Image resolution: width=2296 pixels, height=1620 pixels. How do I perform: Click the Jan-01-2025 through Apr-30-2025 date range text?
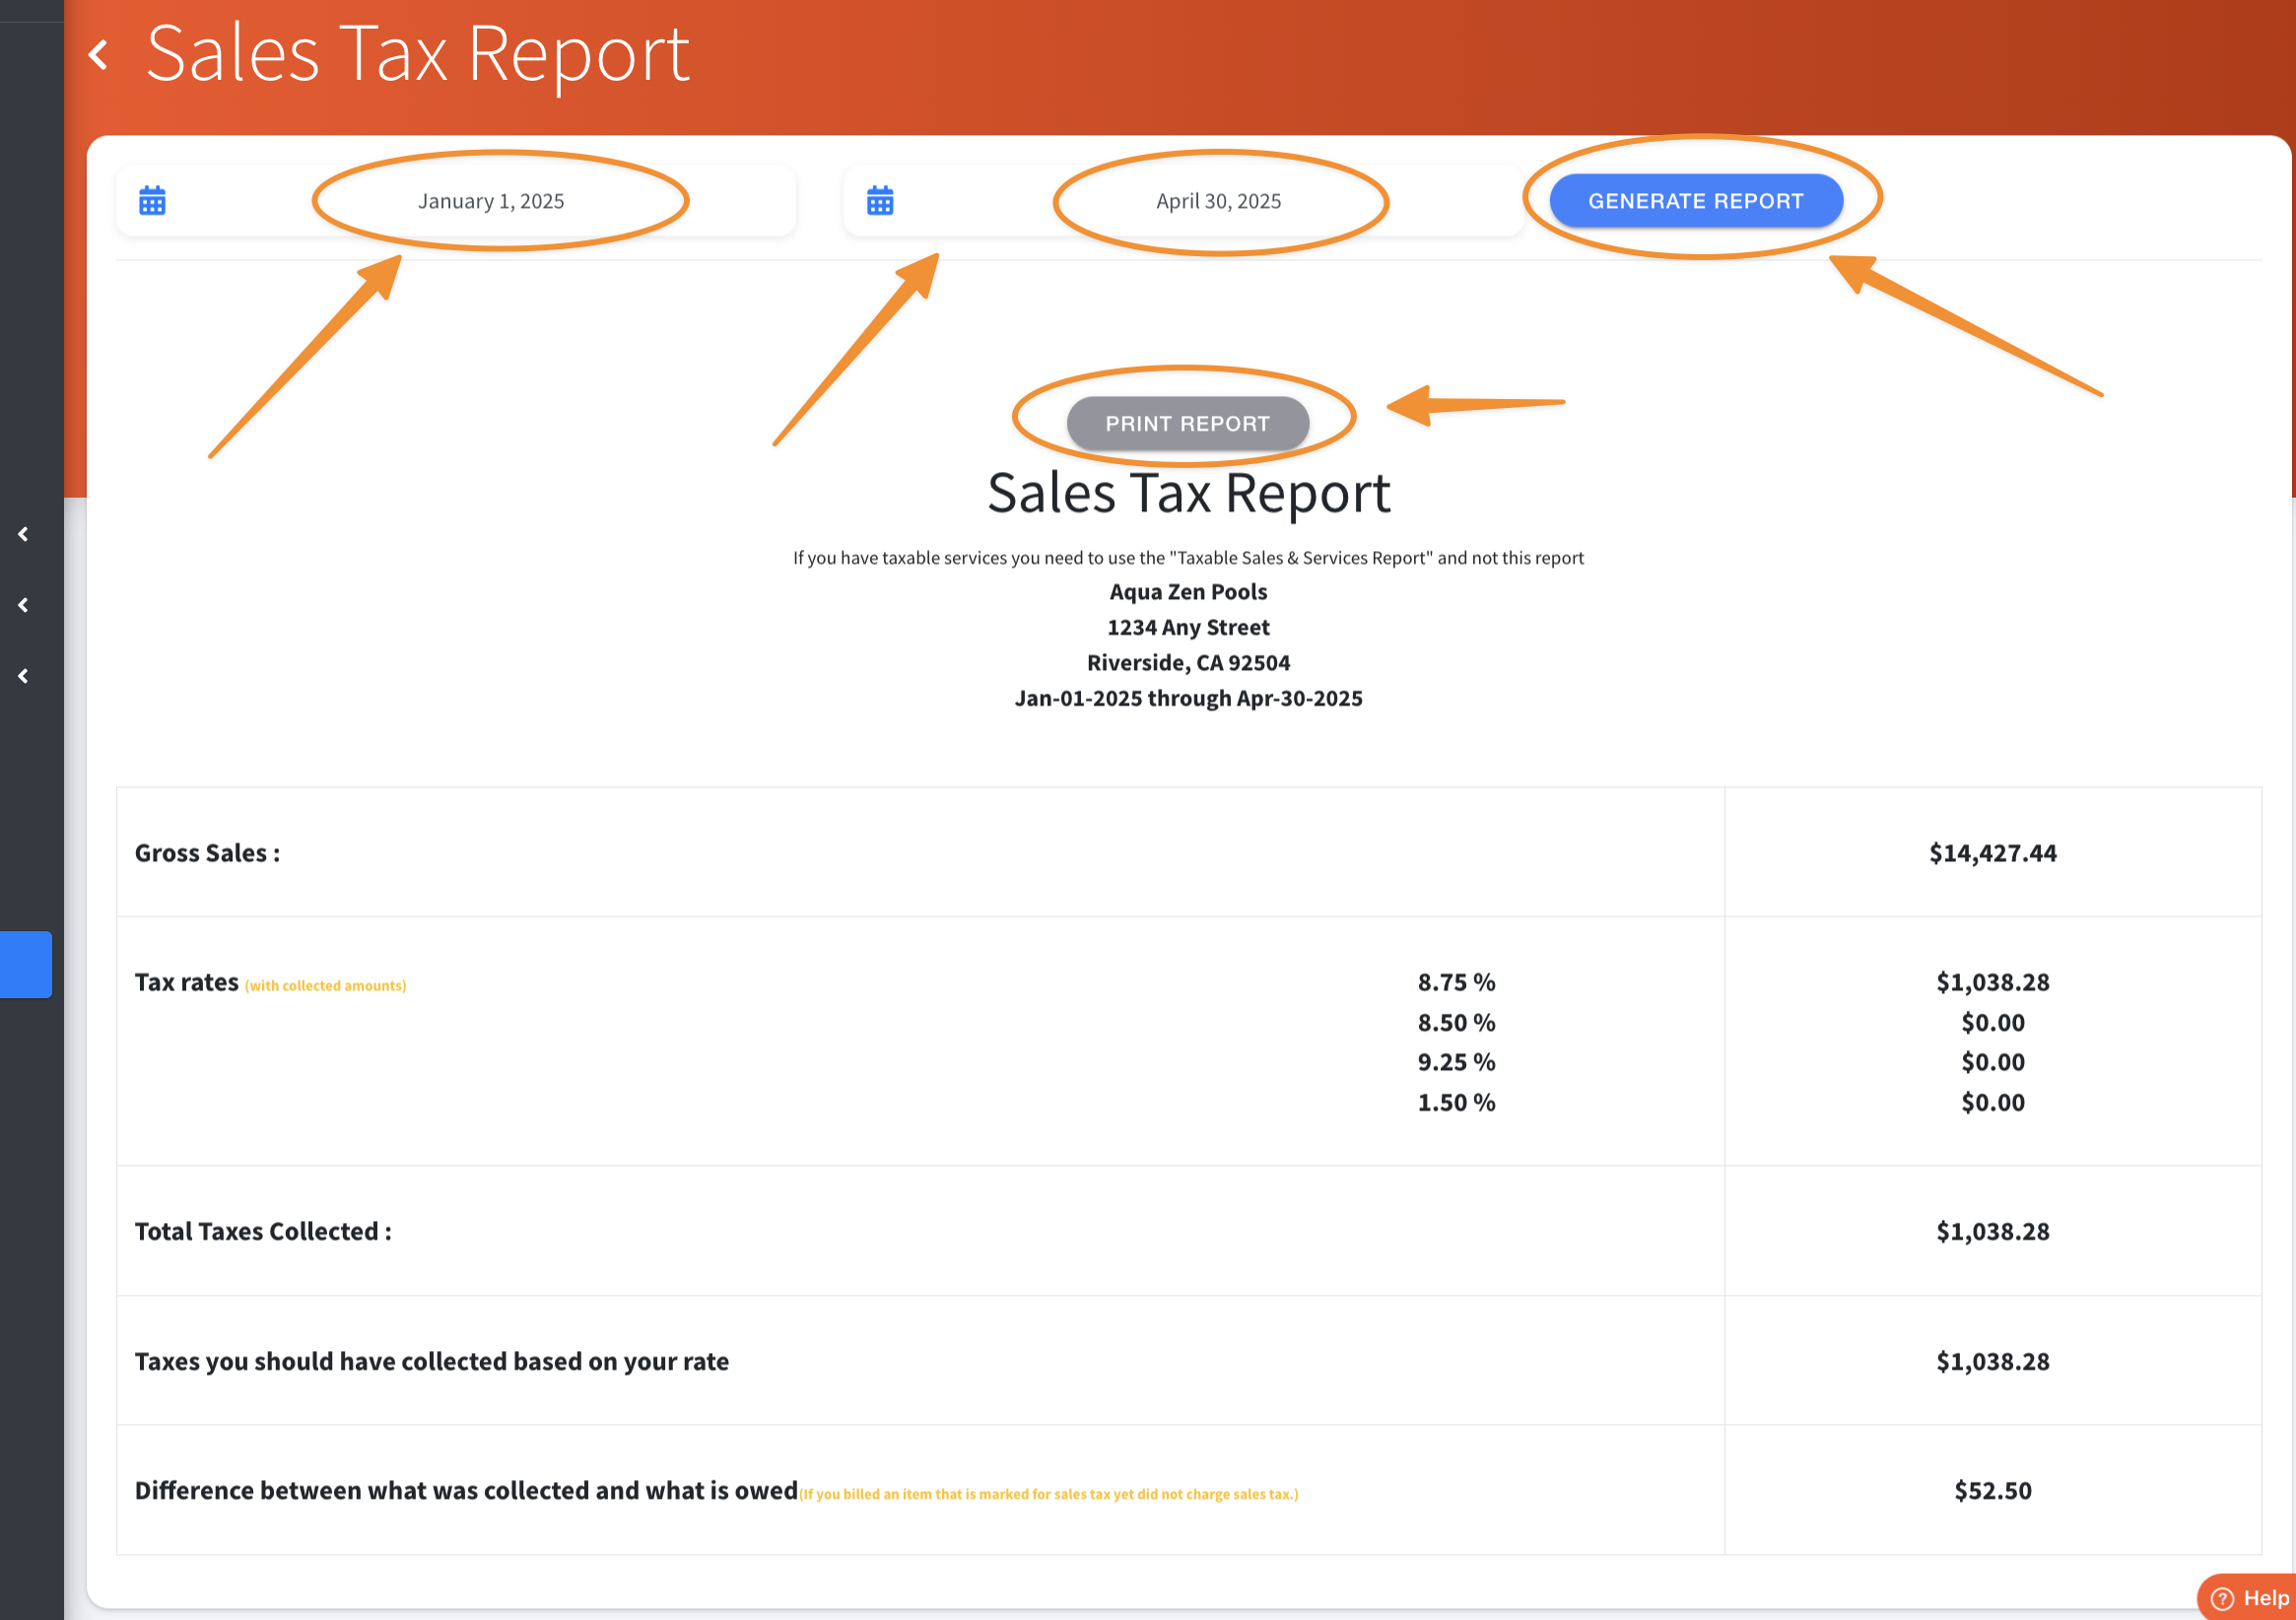[1187, 698]
